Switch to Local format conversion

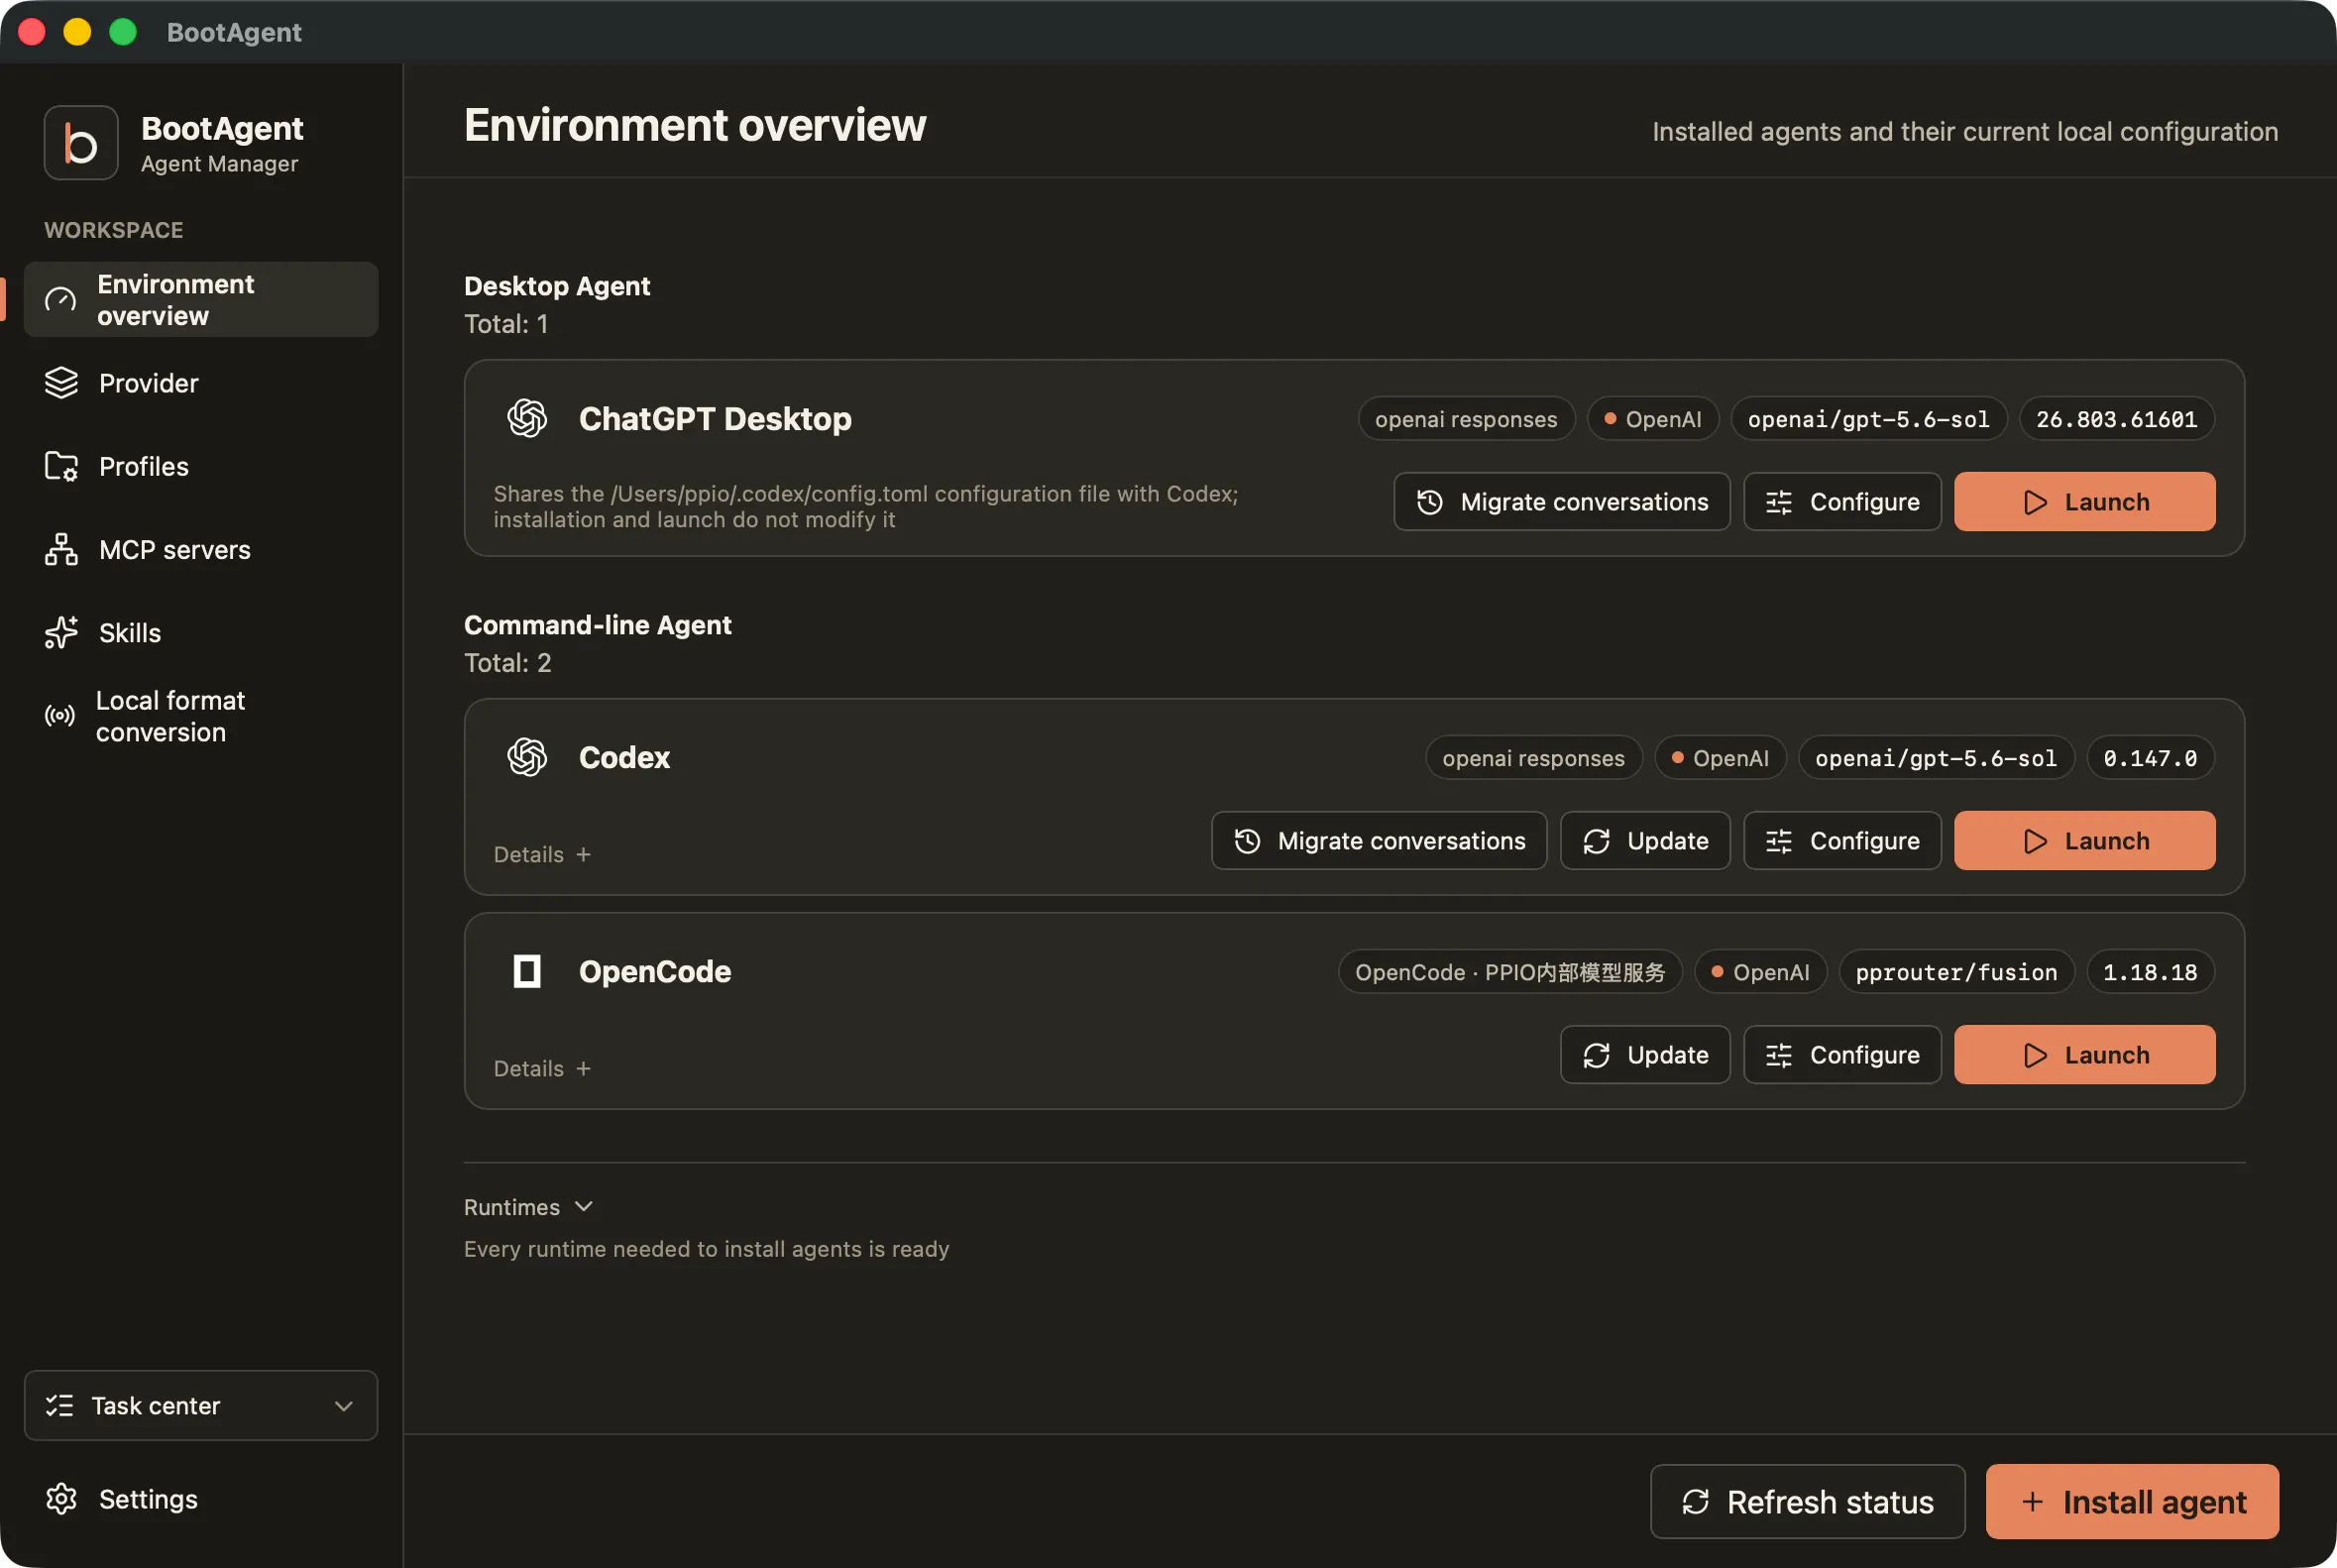(201, 716)
